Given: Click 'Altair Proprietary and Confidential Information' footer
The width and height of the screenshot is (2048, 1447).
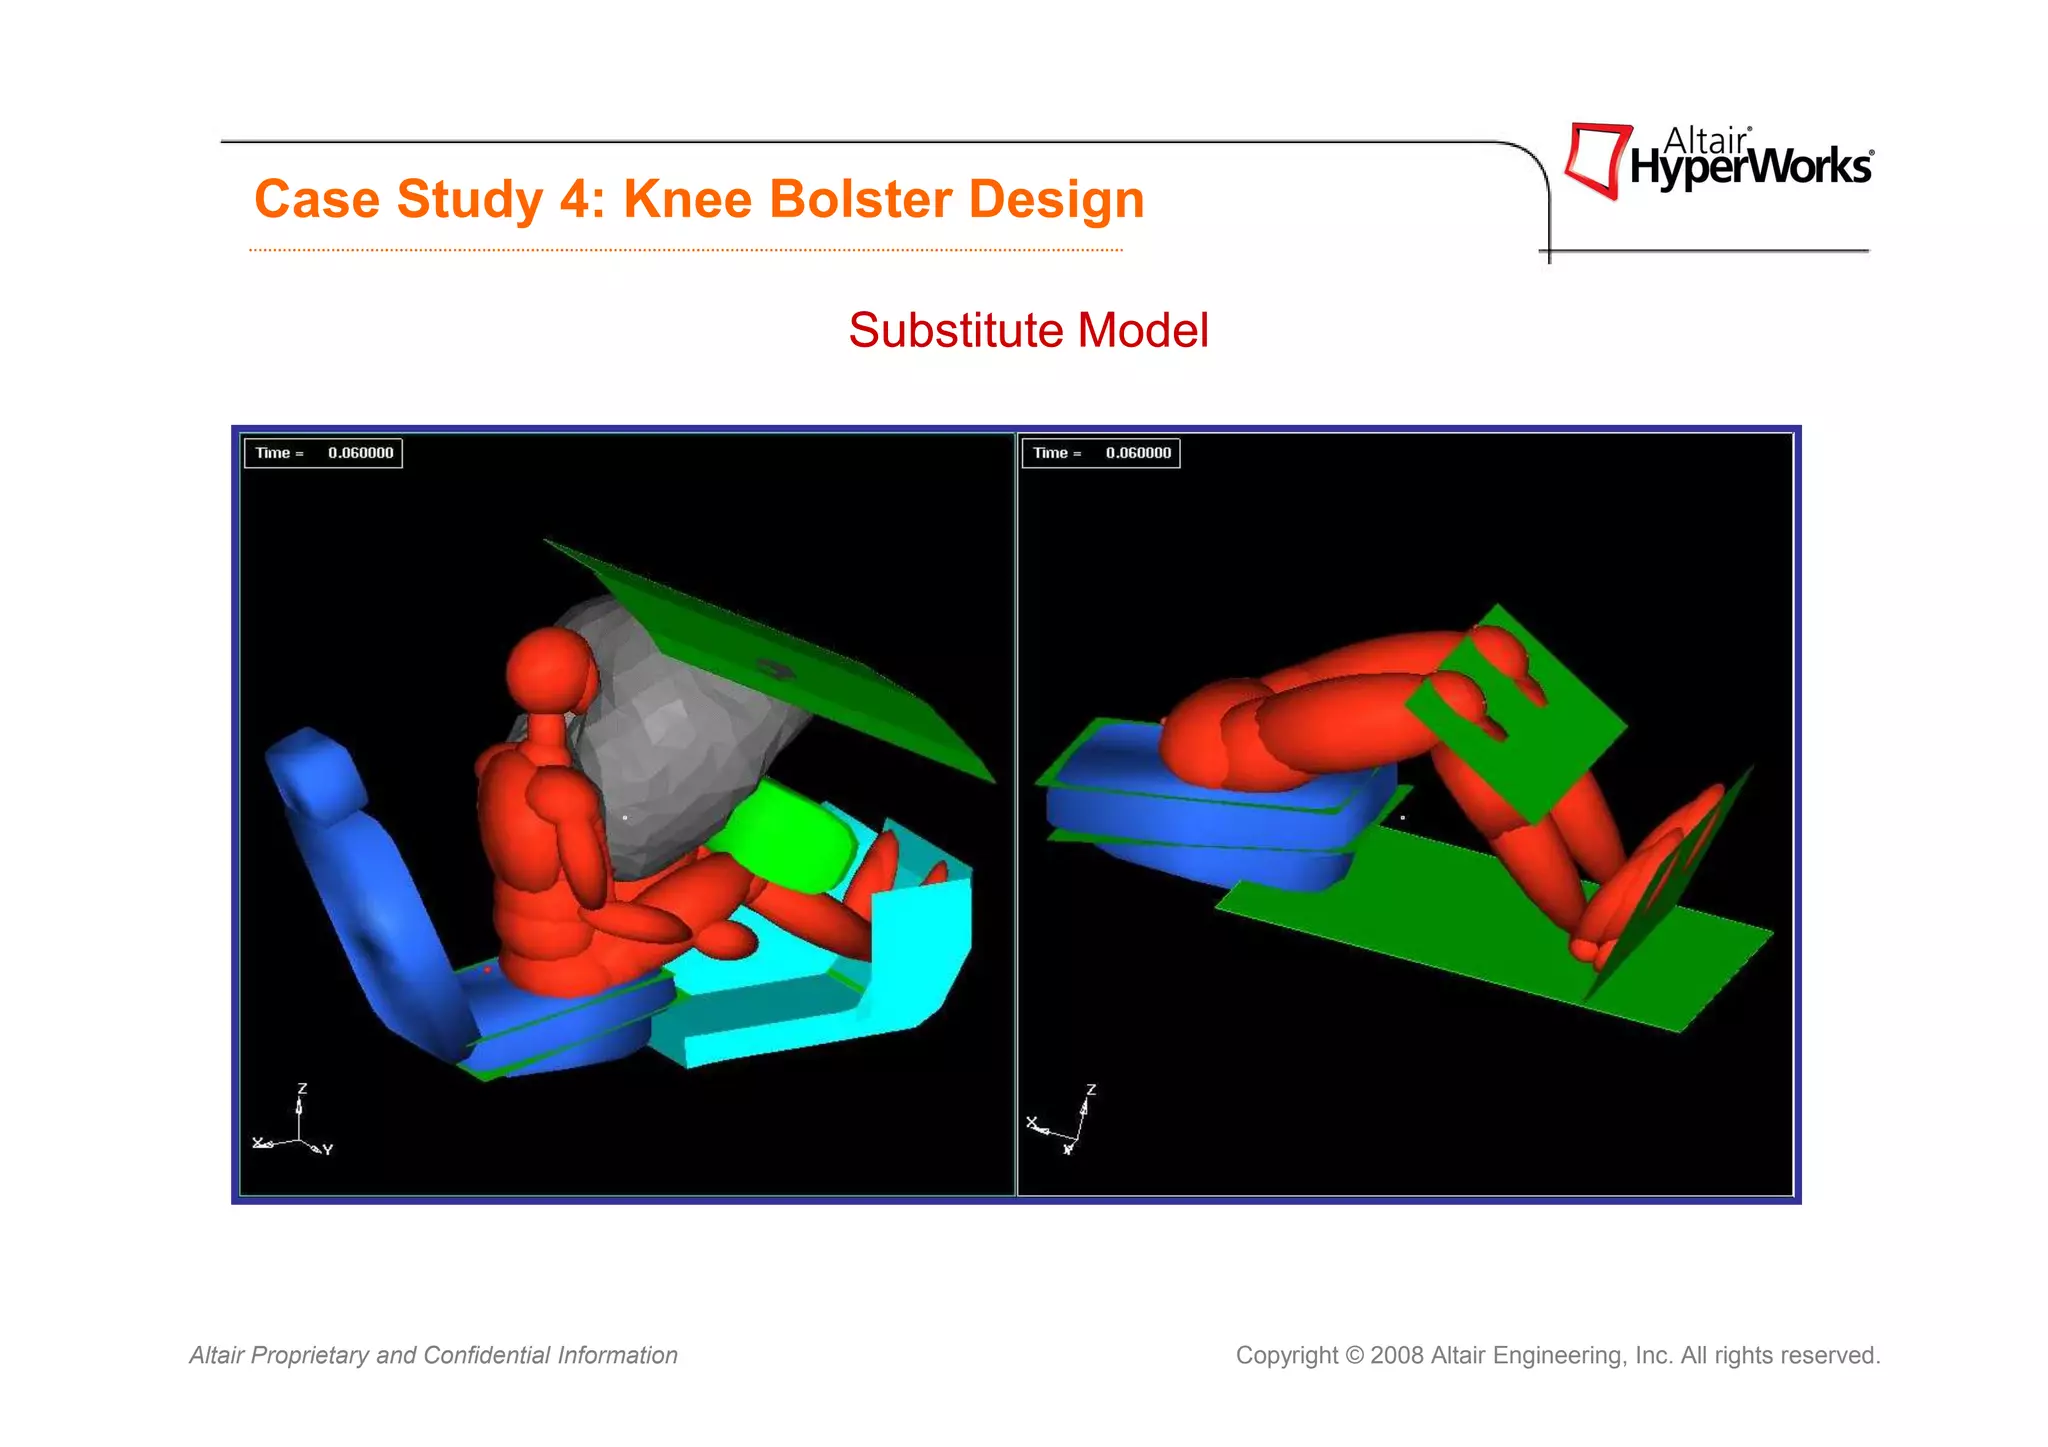Looking at the screenshot, I should [x=434, y=1355].
